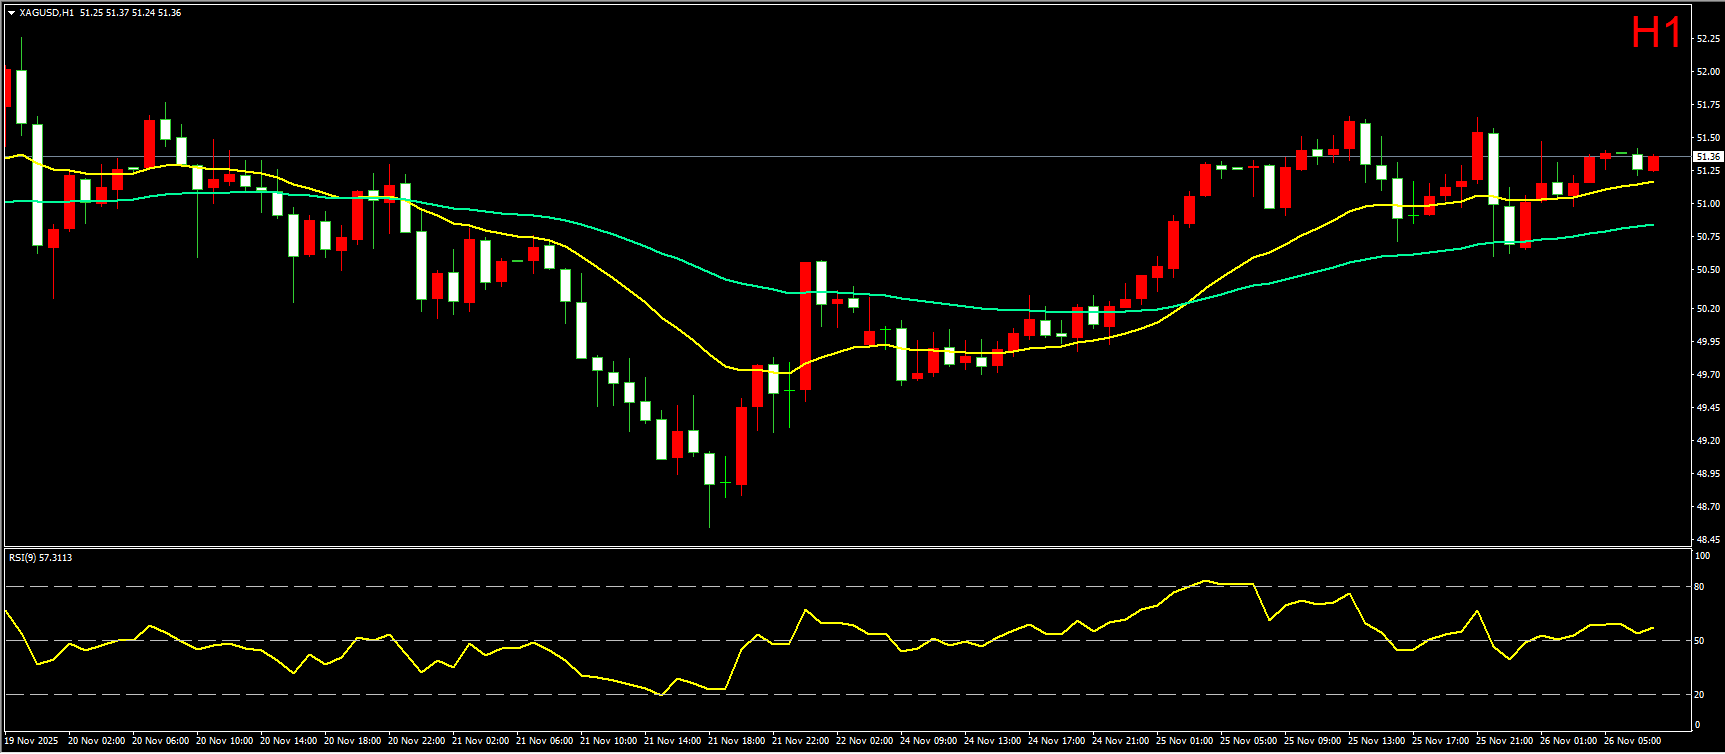Select the 19 Nov 2025 date label
Screen dimensions: 1725x754
tap(31, 741)
